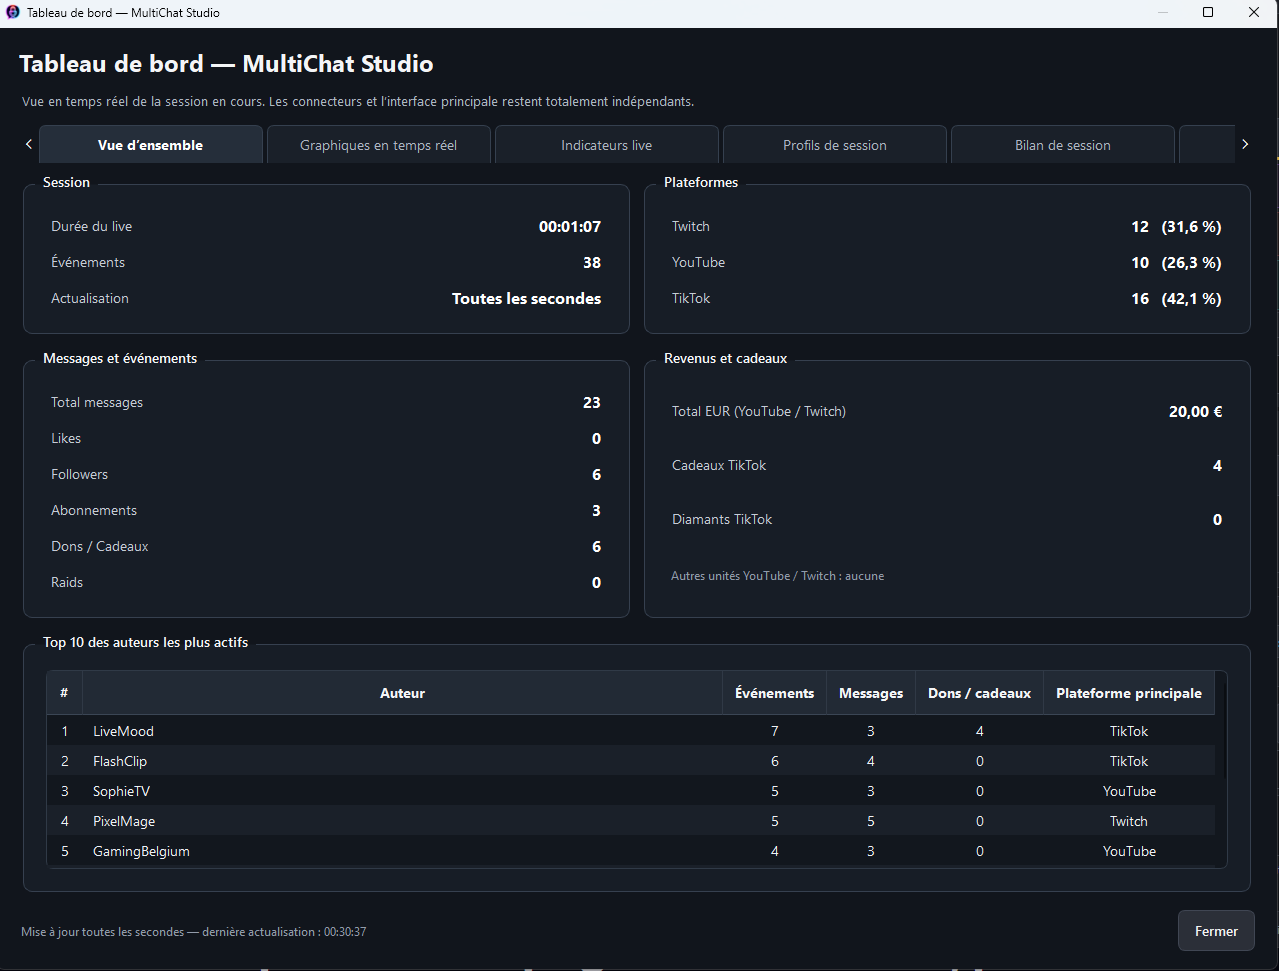
Task: Click the "Messages et événements" panel title
Action: click(120, 359)
